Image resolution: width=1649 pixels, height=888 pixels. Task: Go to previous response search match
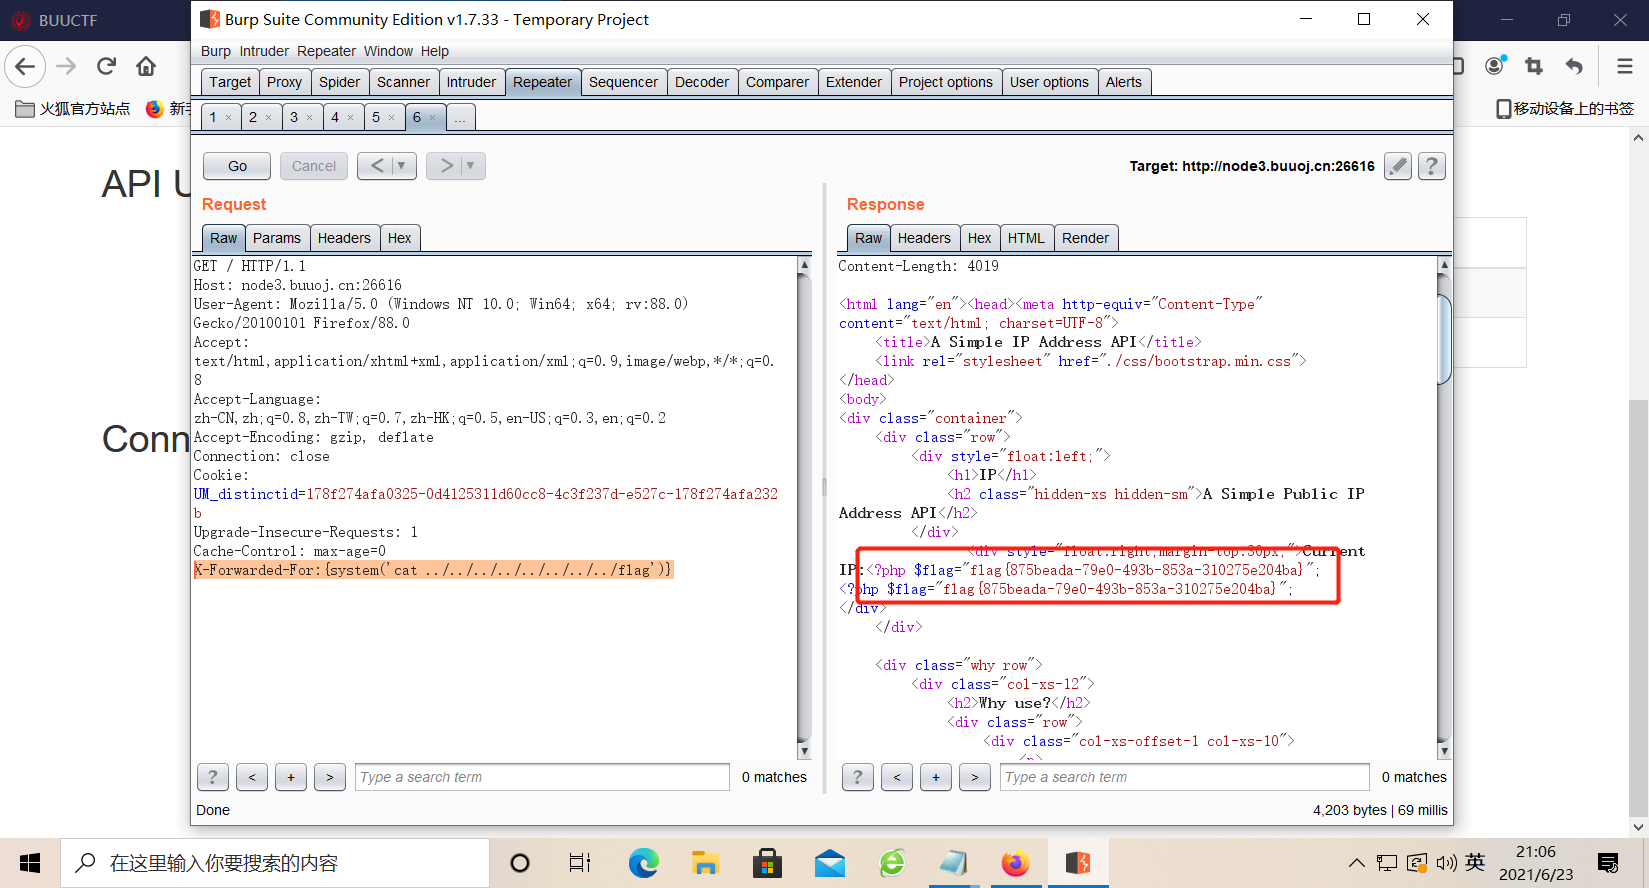click(x=897, y=777)
